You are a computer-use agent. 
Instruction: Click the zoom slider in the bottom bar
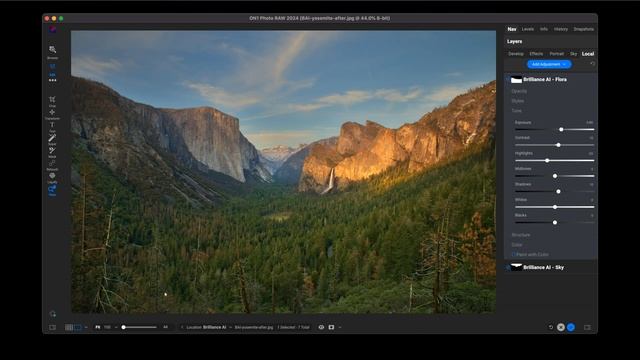click(x=139, y=327)
